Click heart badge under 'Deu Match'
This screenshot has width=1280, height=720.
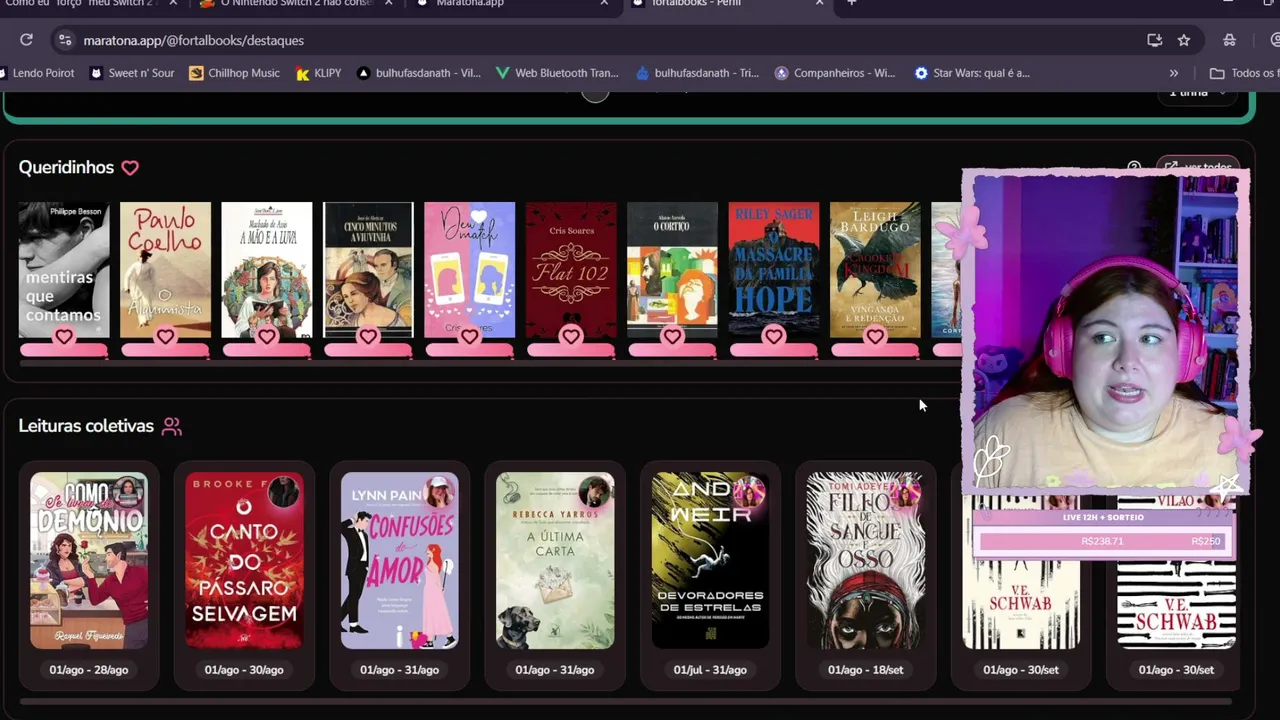click(469, 338)
